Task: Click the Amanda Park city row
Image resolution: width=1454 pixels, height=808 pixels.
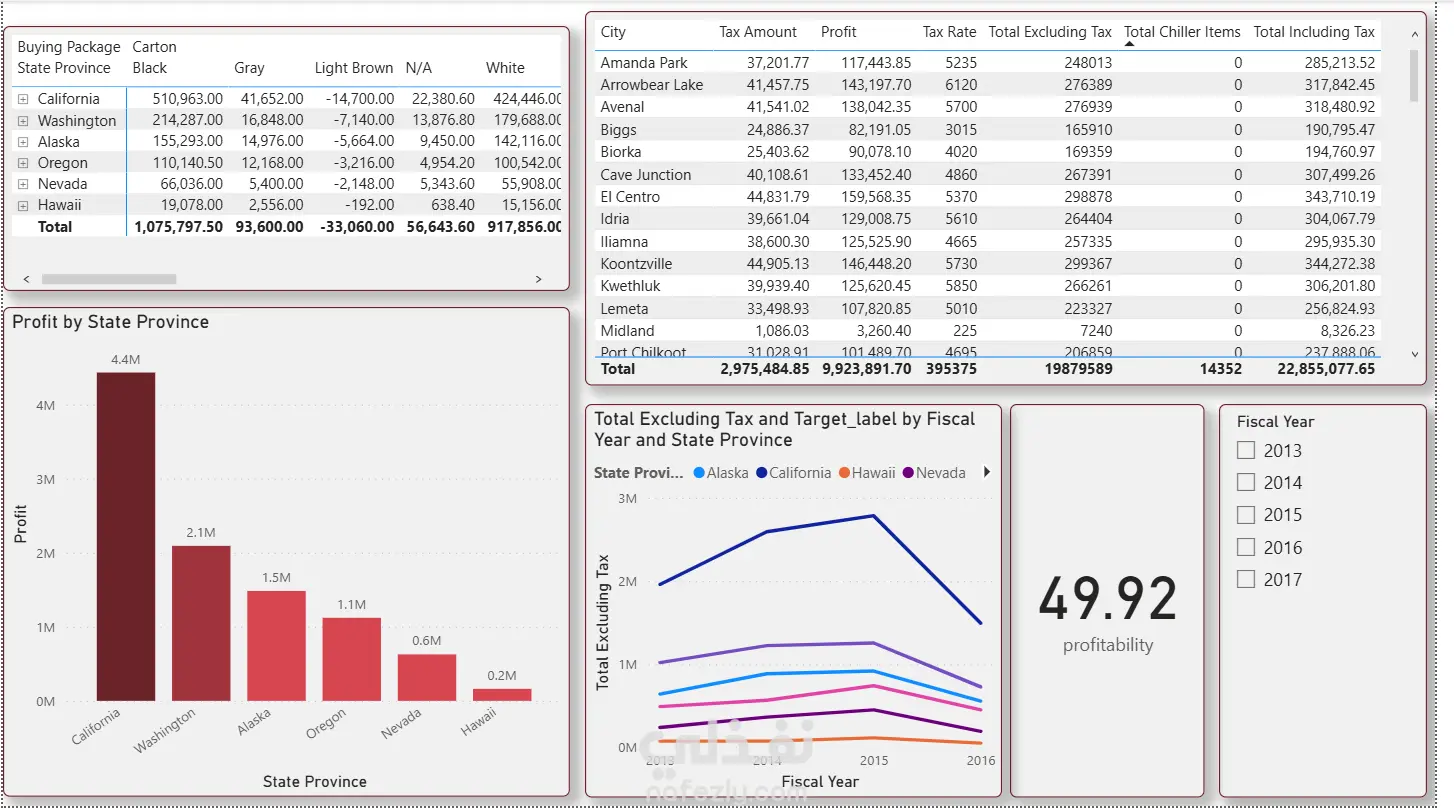Action: click(x=988, y=62)
